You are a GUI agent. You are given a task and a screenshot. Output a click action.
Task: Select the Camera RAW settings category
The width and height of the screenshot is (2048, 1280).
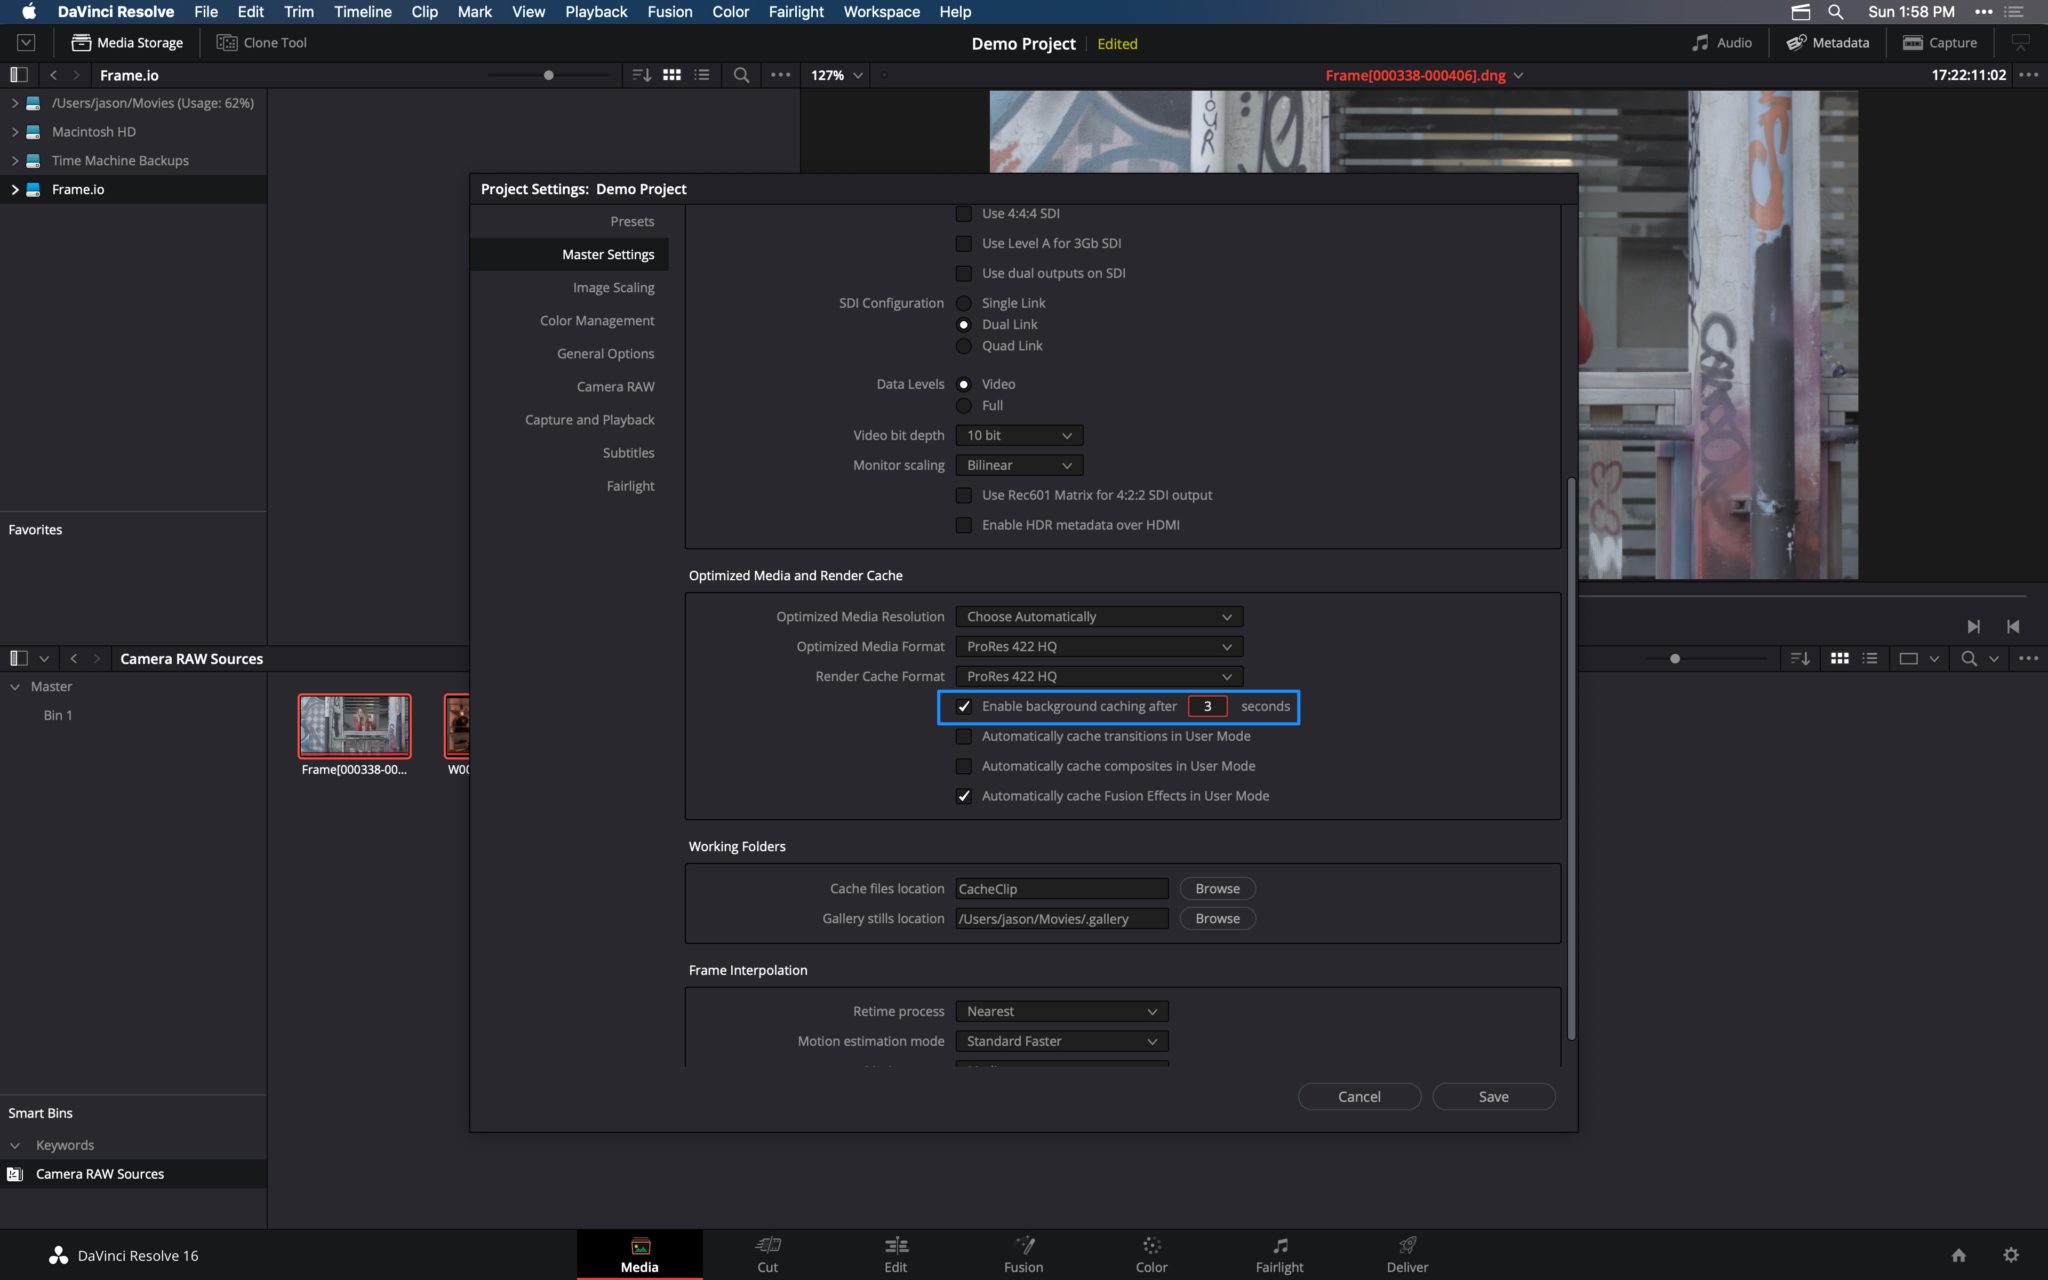(x=615, y=386)
